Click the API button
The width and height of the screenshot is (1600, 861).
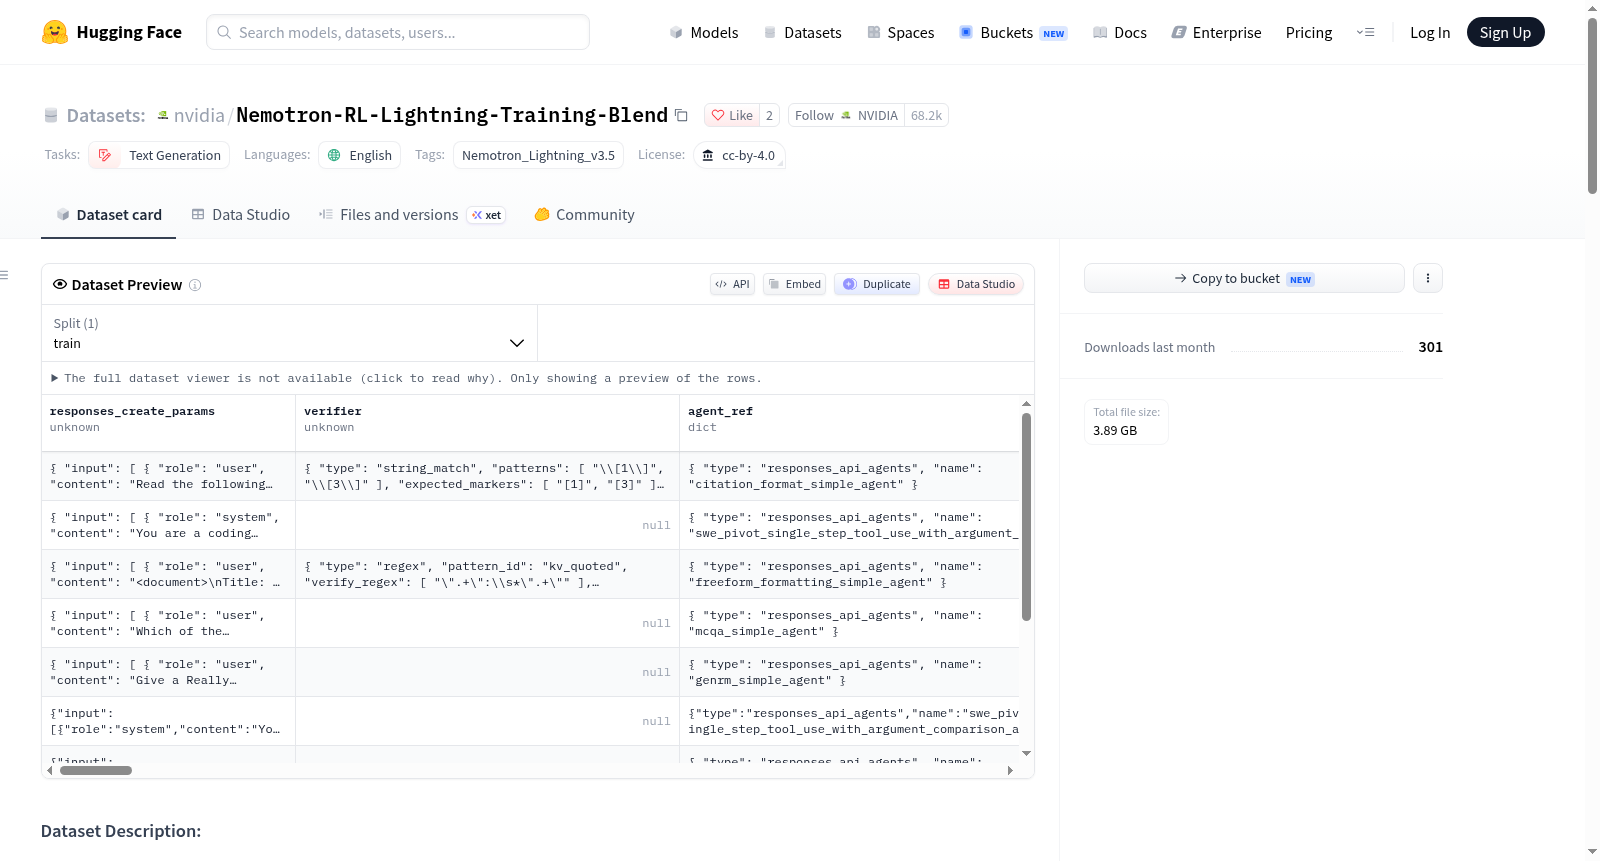click(732, 284)
